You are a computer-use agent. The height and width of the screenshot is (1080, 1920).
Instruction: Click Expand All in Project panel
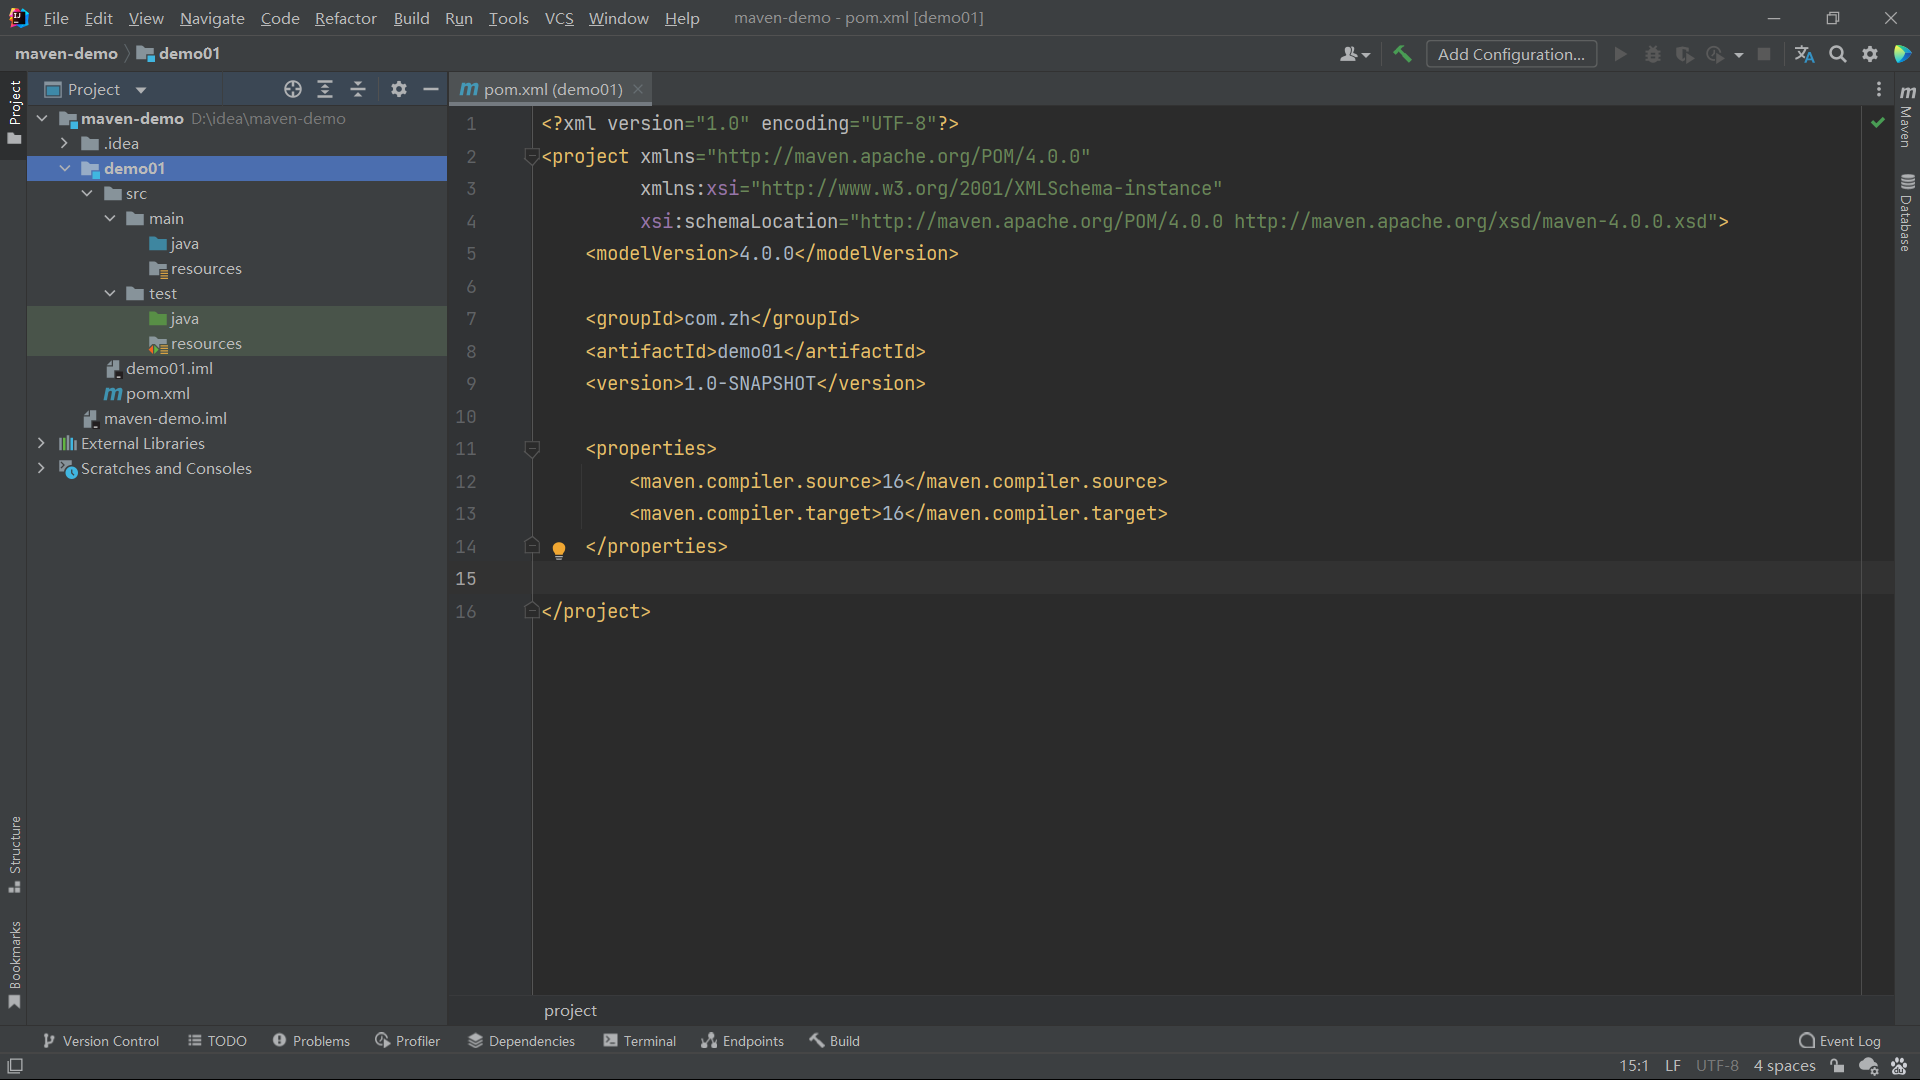[x=325, y=89]
